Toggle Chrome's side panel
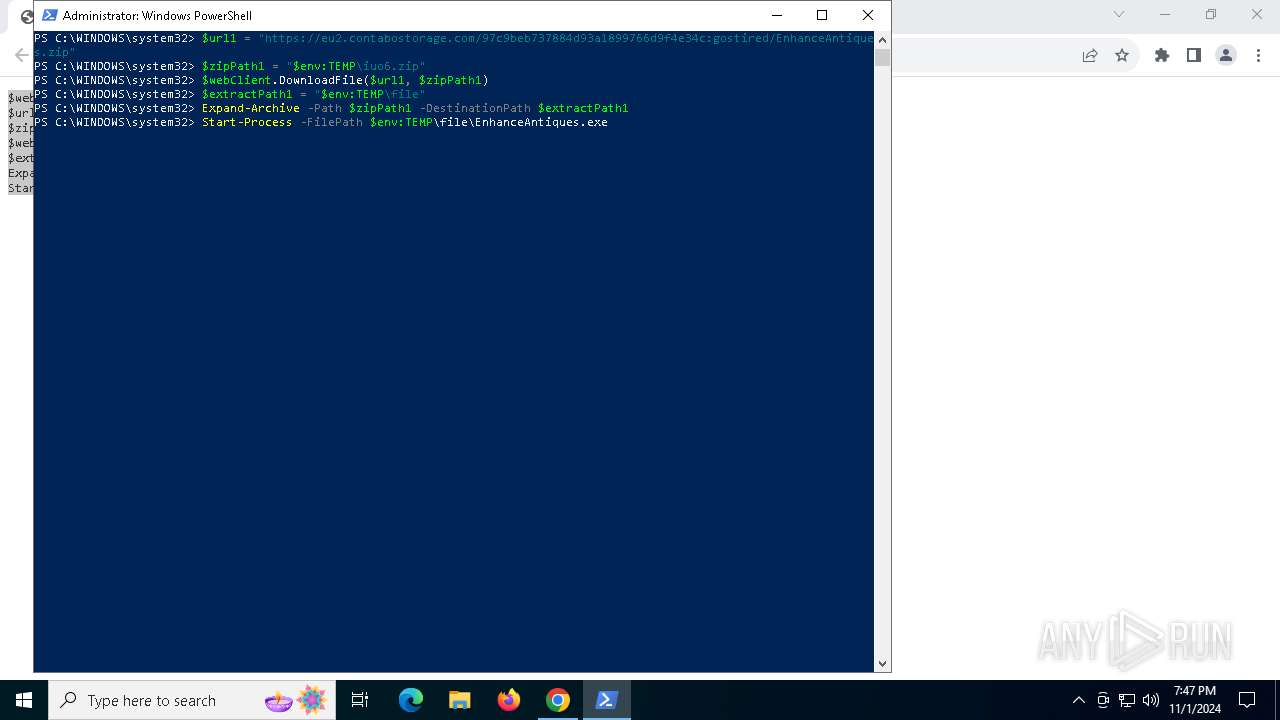Image resolution: width=1280 pixels, height=720 pixels. coord(1194,55)
